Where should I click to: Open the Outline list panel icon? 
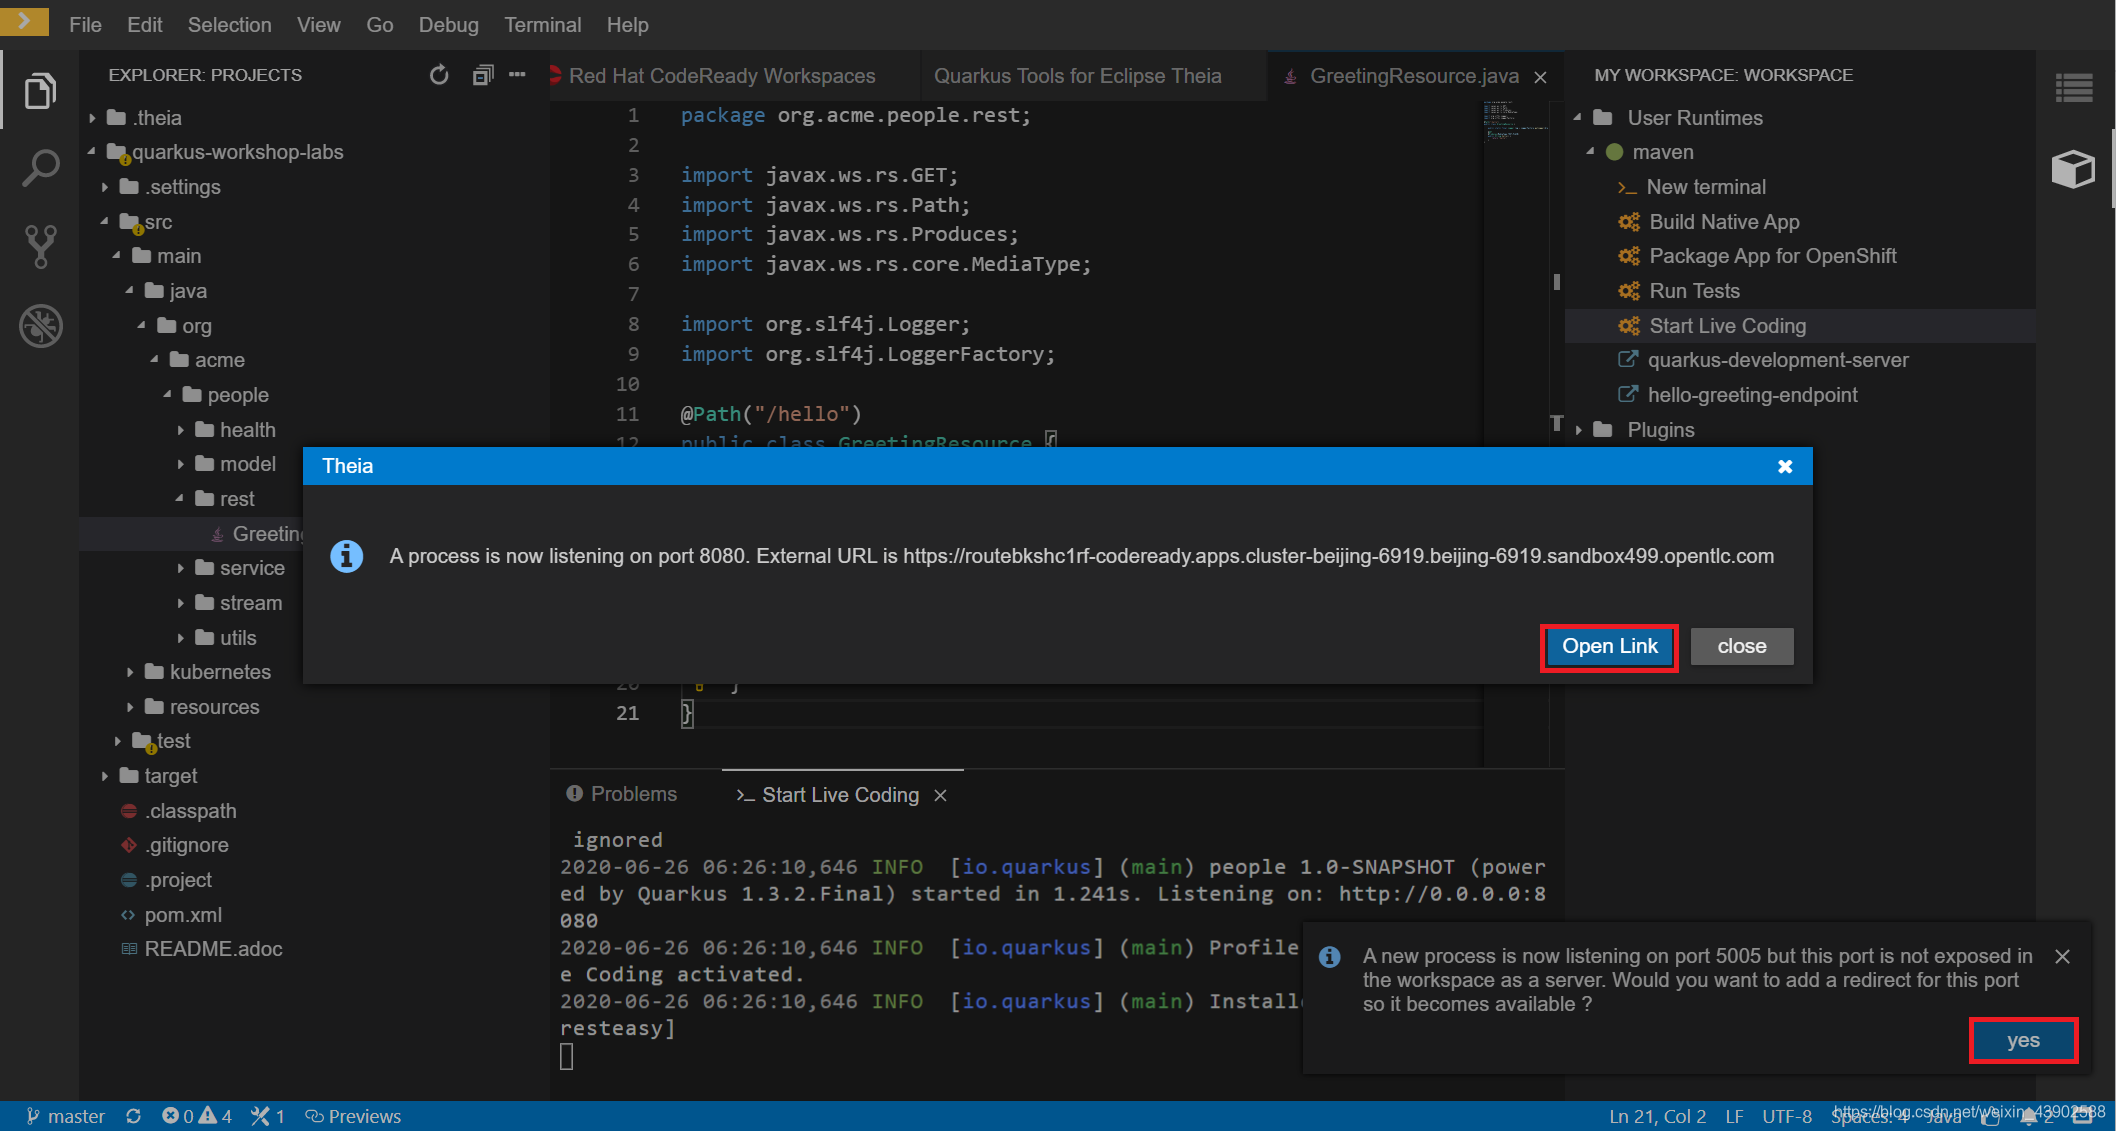coord(2074,88)
